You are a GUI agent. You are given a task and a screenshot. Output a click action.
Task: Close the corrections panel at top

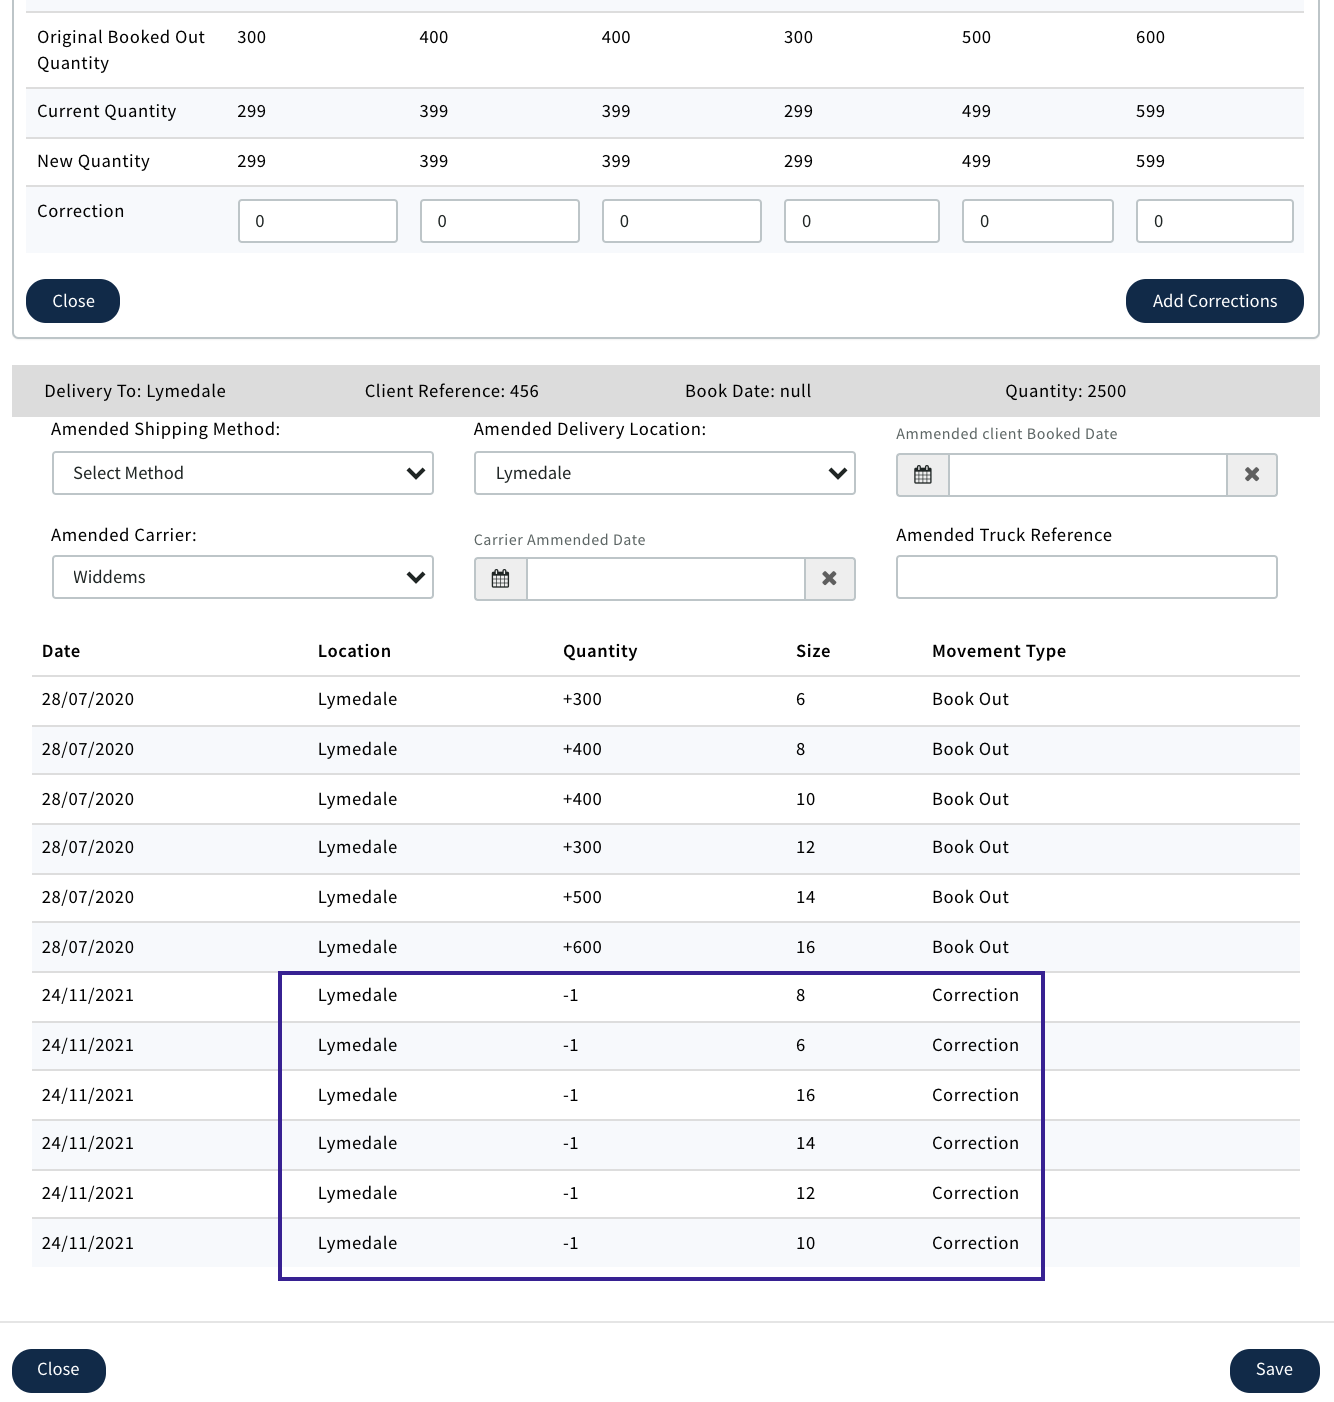click(73, 301)
